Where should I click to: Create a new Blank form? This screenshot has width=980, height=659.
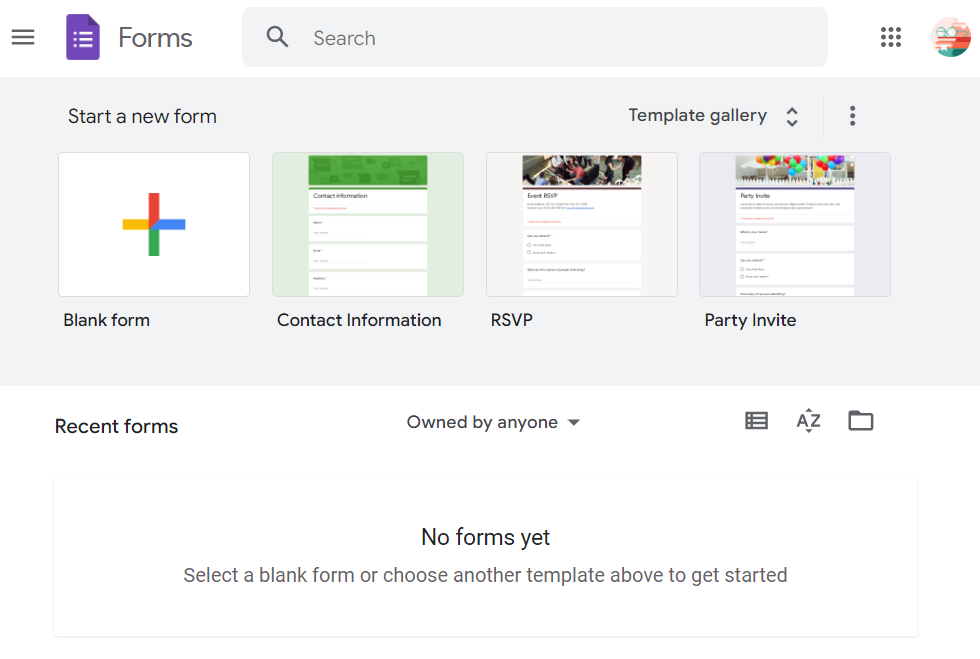(154, 225)
